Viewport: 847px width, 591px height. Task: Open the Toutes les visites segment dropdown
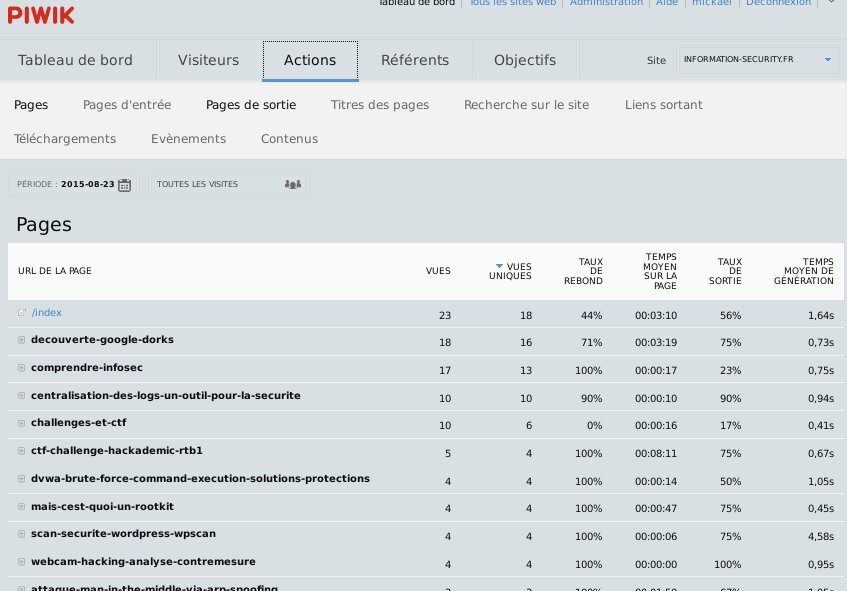coord(228,184)
